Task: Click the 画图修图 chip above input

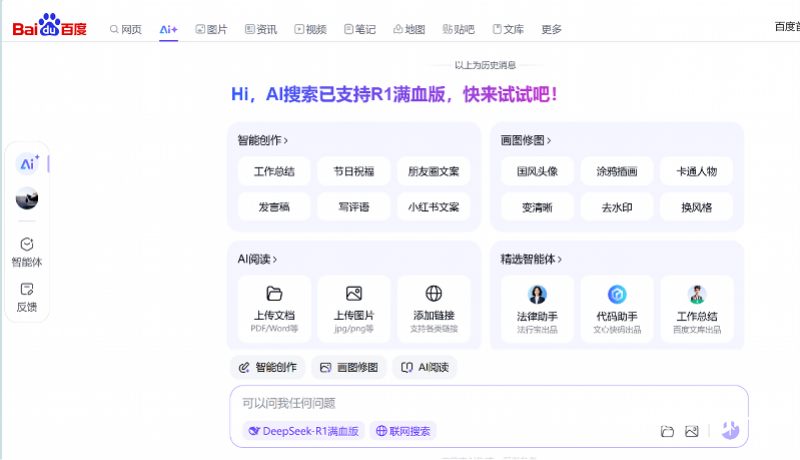Action: coord(349,367)
